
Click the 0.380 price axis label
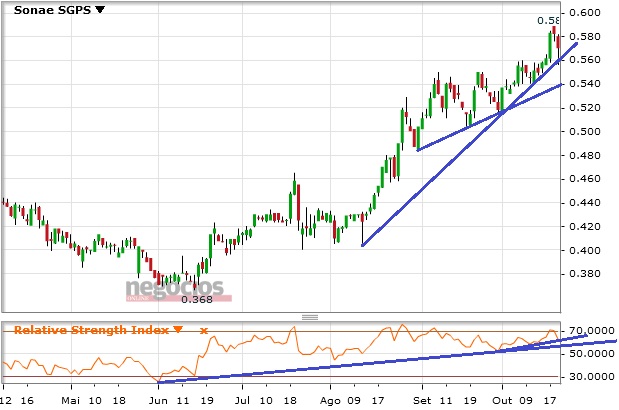[x=585, y=273]
